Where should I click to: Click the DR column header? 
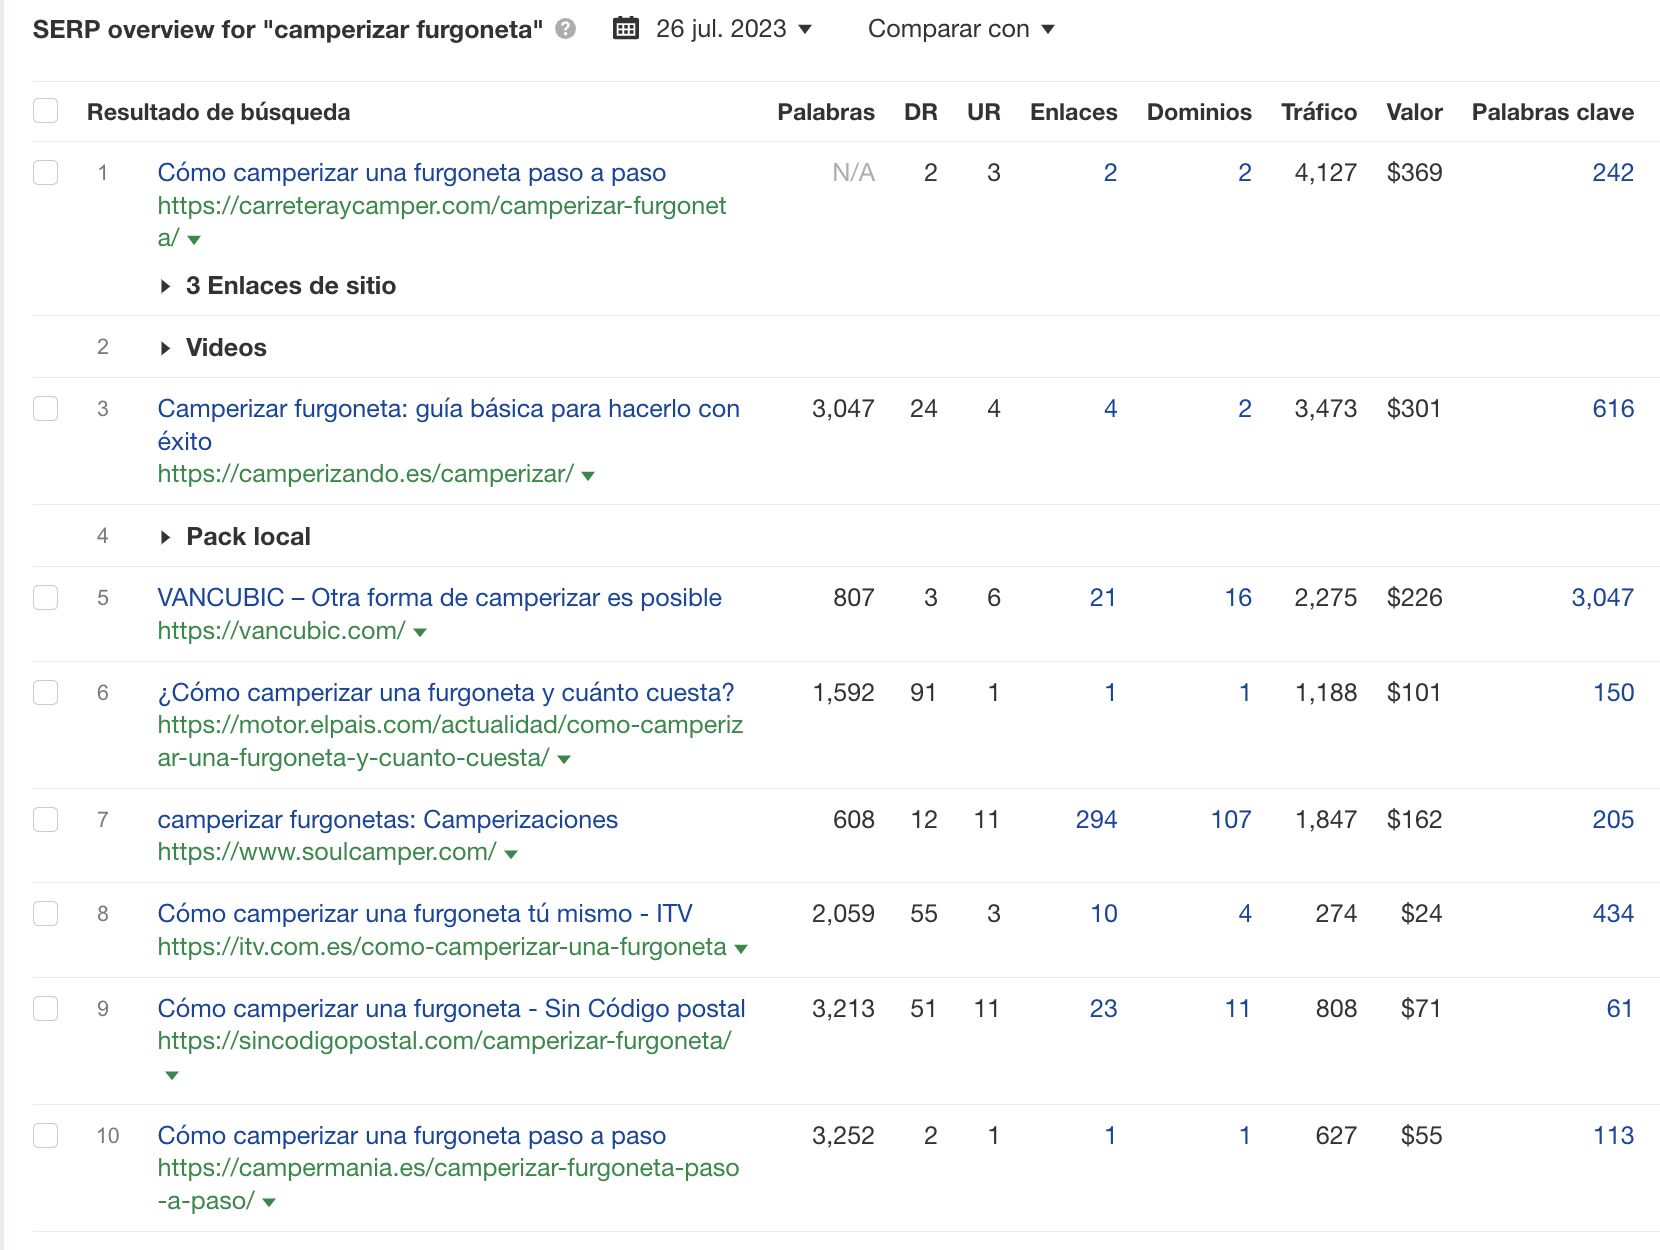[921, 112]
